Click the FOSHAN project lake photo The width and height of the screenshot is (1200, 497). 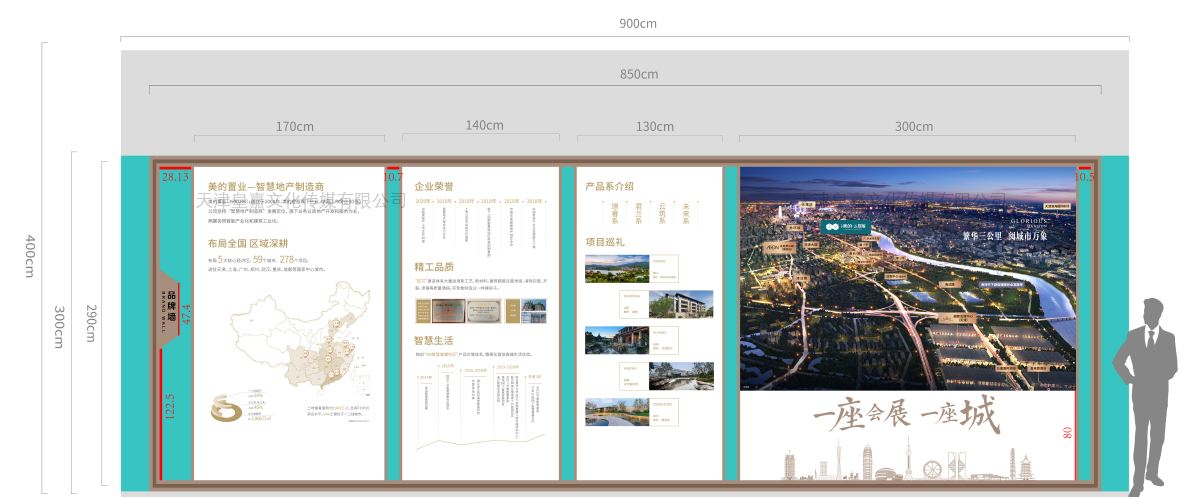[615, 269]
